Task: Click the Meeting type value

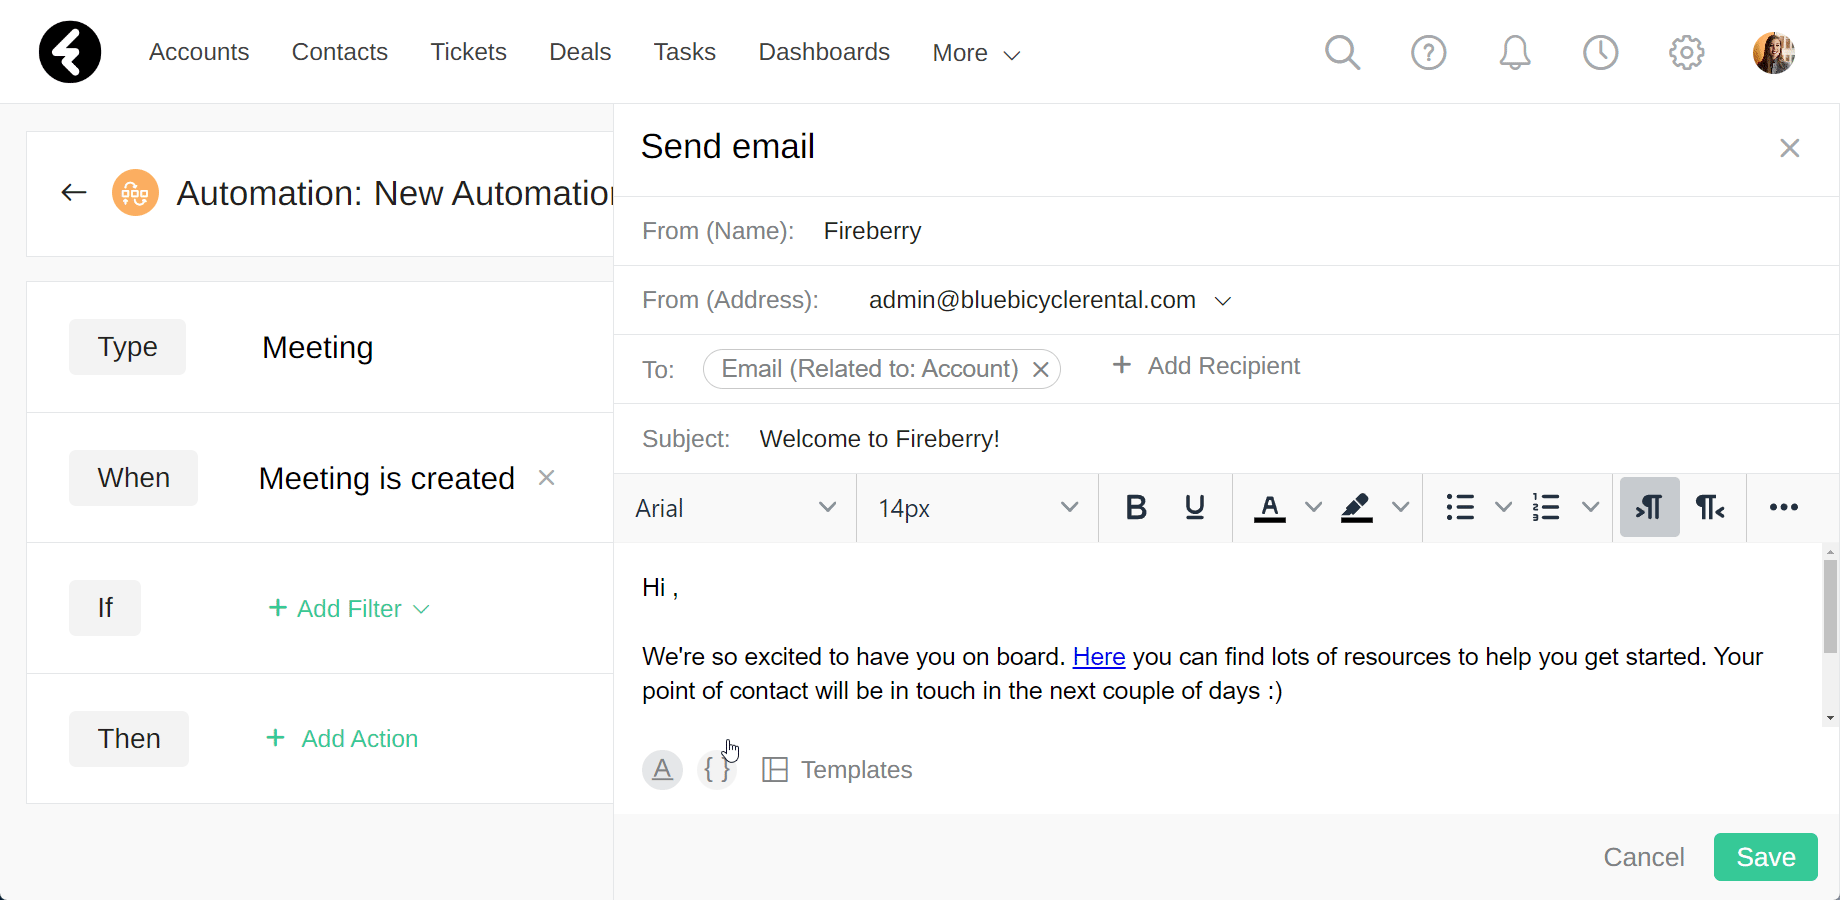Action: pos(318,347)
